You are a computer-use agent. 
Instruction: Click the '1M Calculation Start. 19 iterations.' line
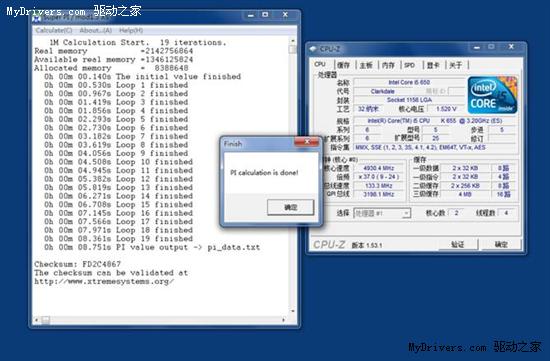[x=138, y=42]
